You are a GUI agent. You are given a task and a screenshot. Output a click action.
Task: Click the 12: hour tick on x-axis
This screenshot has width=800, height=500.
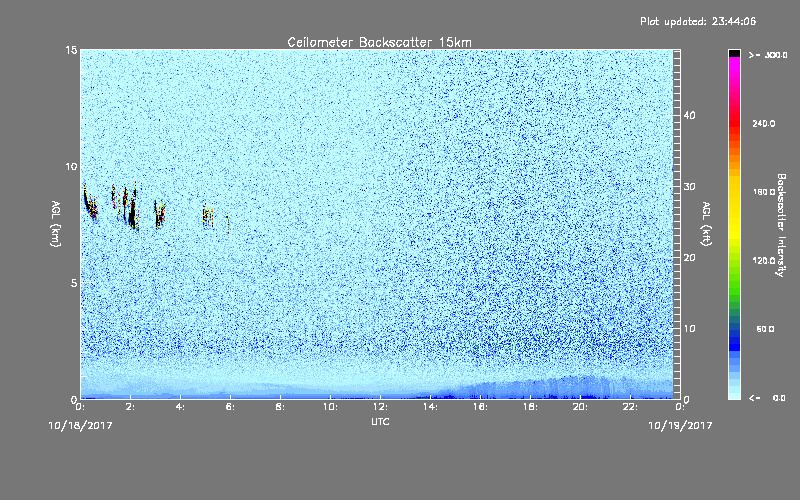point(380,407)
